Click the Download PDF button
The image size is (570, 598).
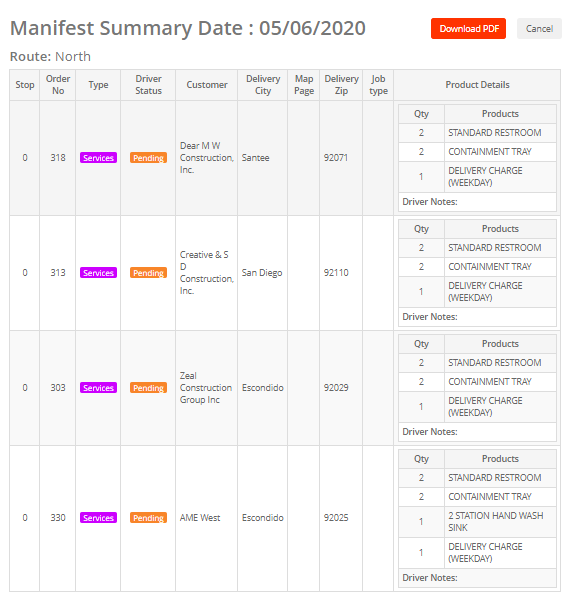point(468,29)
